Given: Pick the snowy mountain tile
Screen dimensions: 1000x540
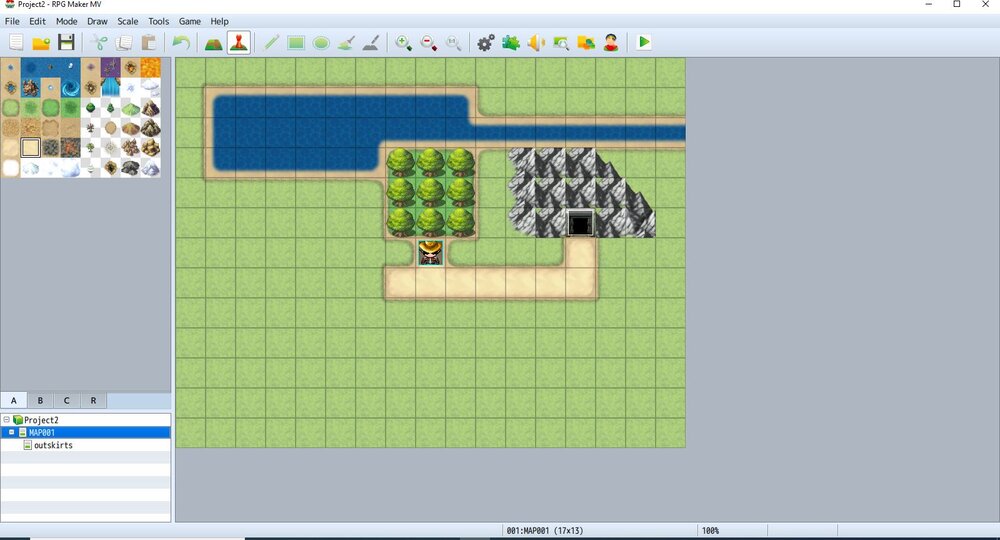Looking at the screenshot, I should tap(151, 167).
